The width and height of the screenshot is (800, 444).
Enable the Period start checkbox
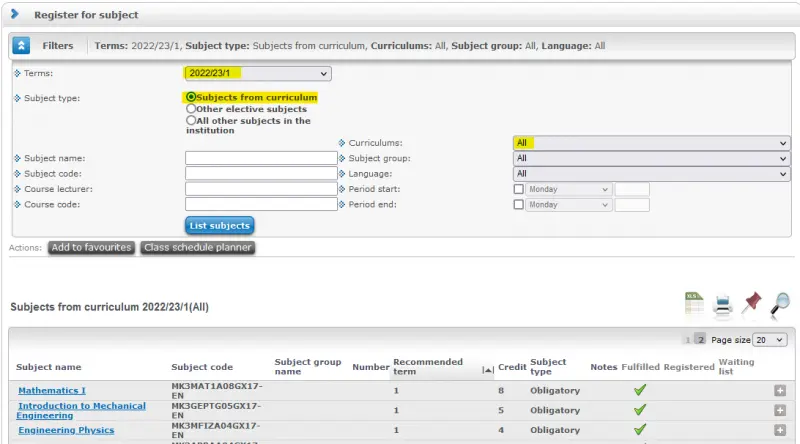click(518, 189)
